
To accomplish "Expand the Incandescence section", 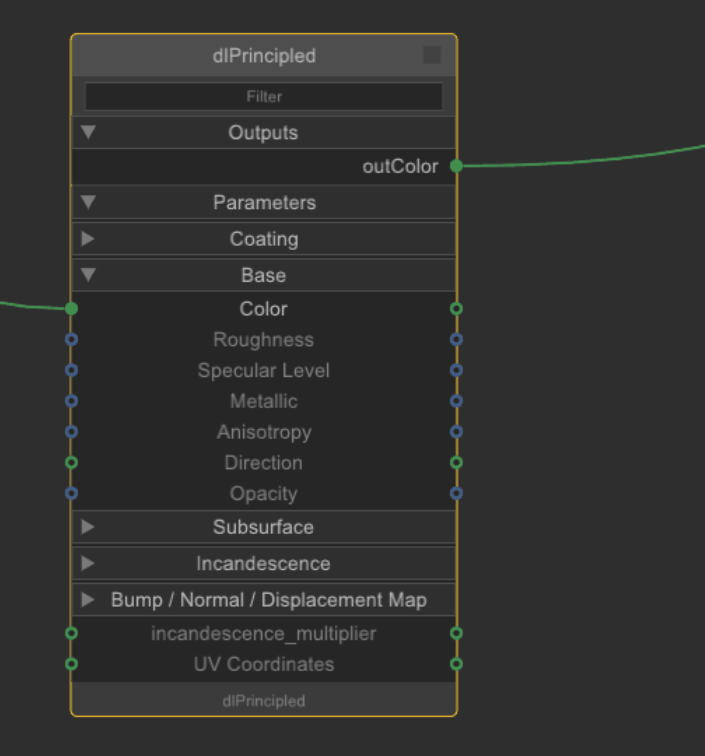I will point(88,563).
